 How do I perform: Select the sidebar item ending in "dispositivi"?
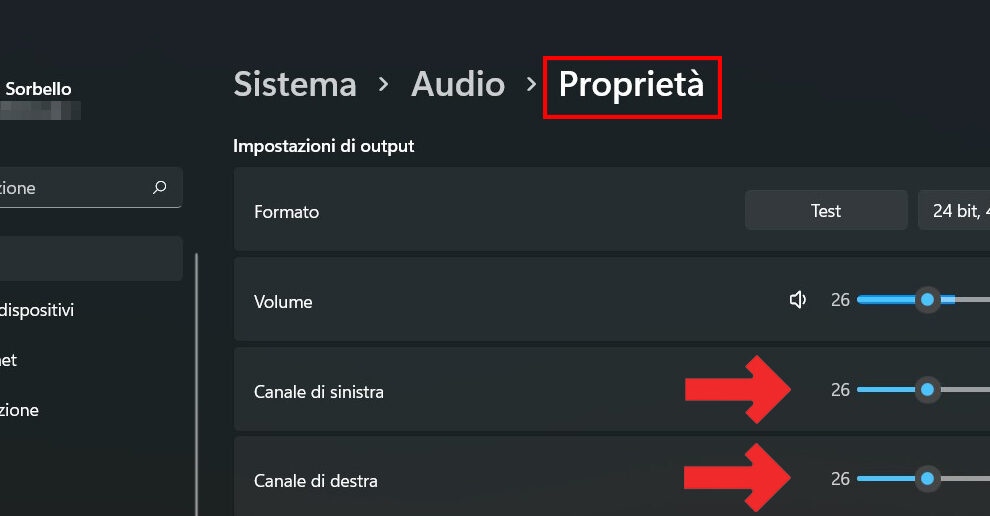[37, 310]
